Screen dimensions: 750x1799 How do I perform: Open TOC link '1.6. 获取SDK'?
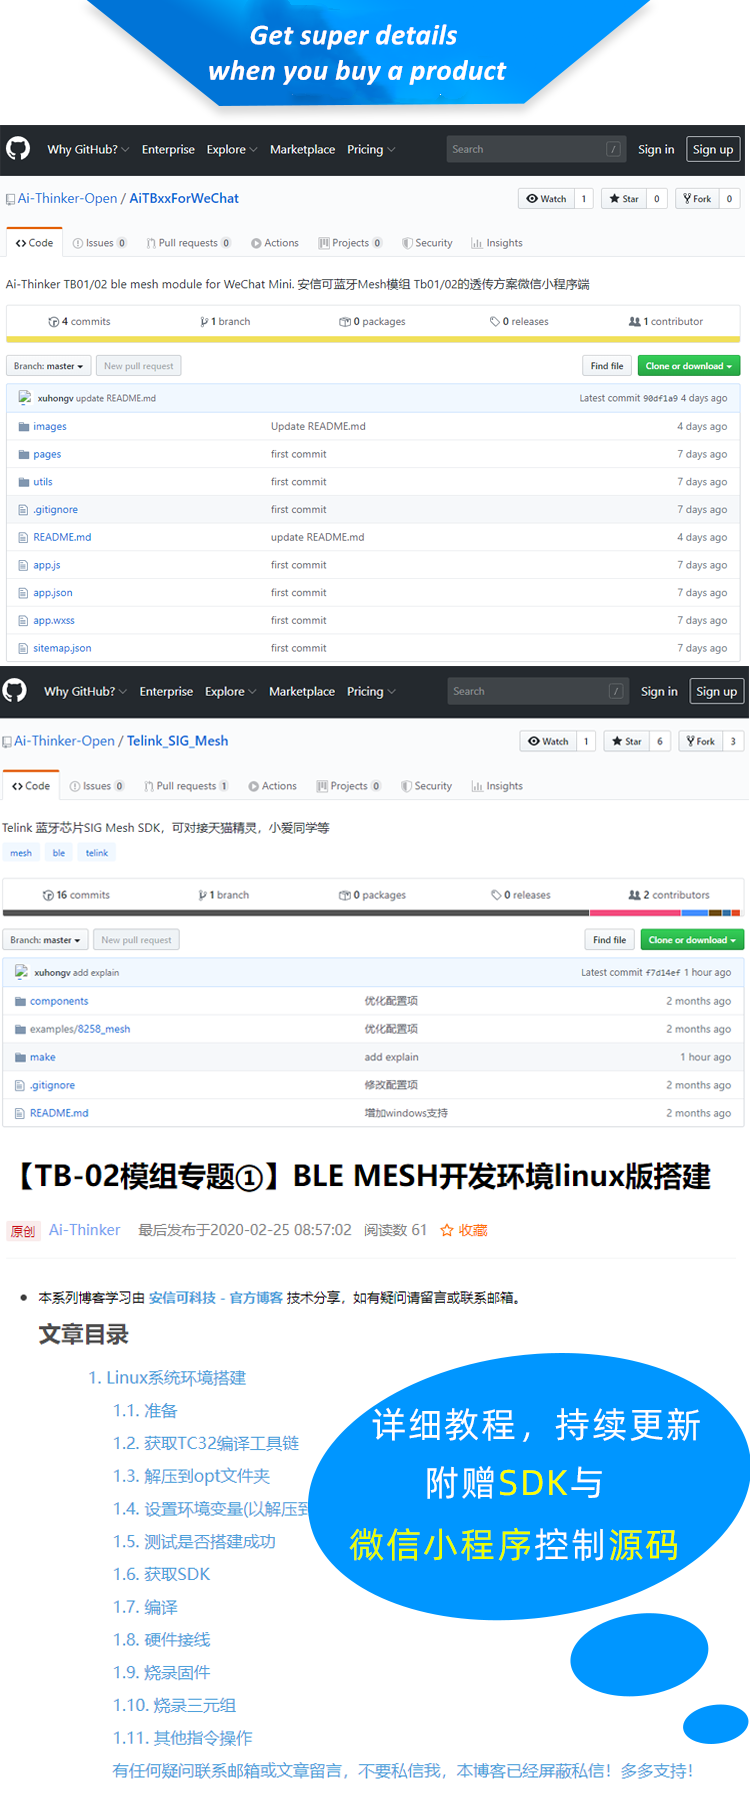(162, 1574)
